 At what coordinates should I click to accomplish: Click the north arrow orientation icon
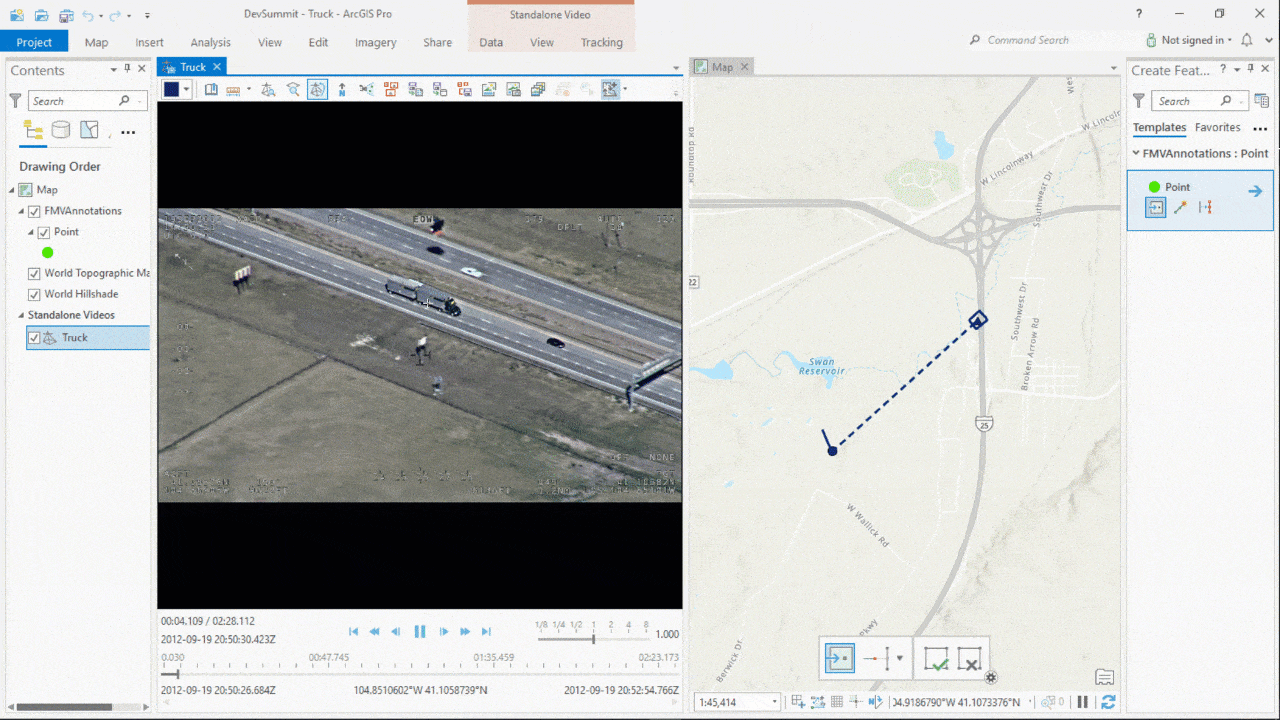[342, 89]
